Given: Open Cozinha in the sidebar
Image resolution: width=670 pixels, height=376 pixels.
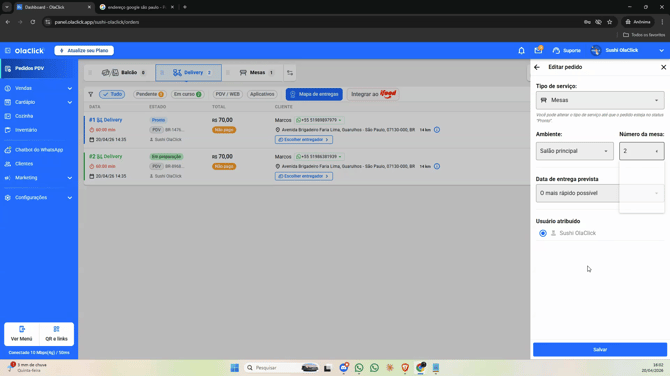Looking at the screenshot, I should [x=24, y=116].
